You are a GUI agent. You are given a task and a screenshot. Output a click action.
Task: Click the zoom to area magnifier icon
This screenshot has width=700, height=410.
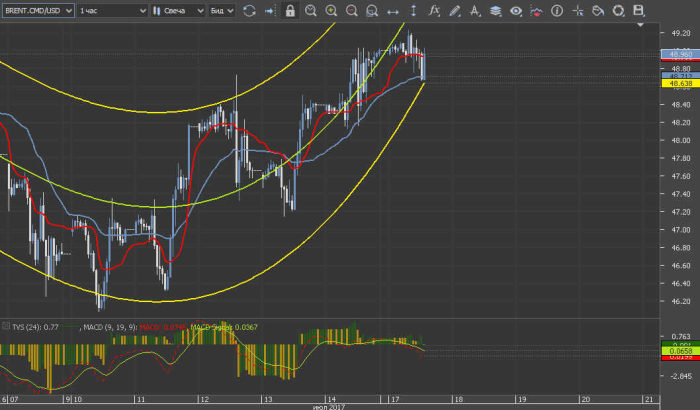click(x=371, y=11)
